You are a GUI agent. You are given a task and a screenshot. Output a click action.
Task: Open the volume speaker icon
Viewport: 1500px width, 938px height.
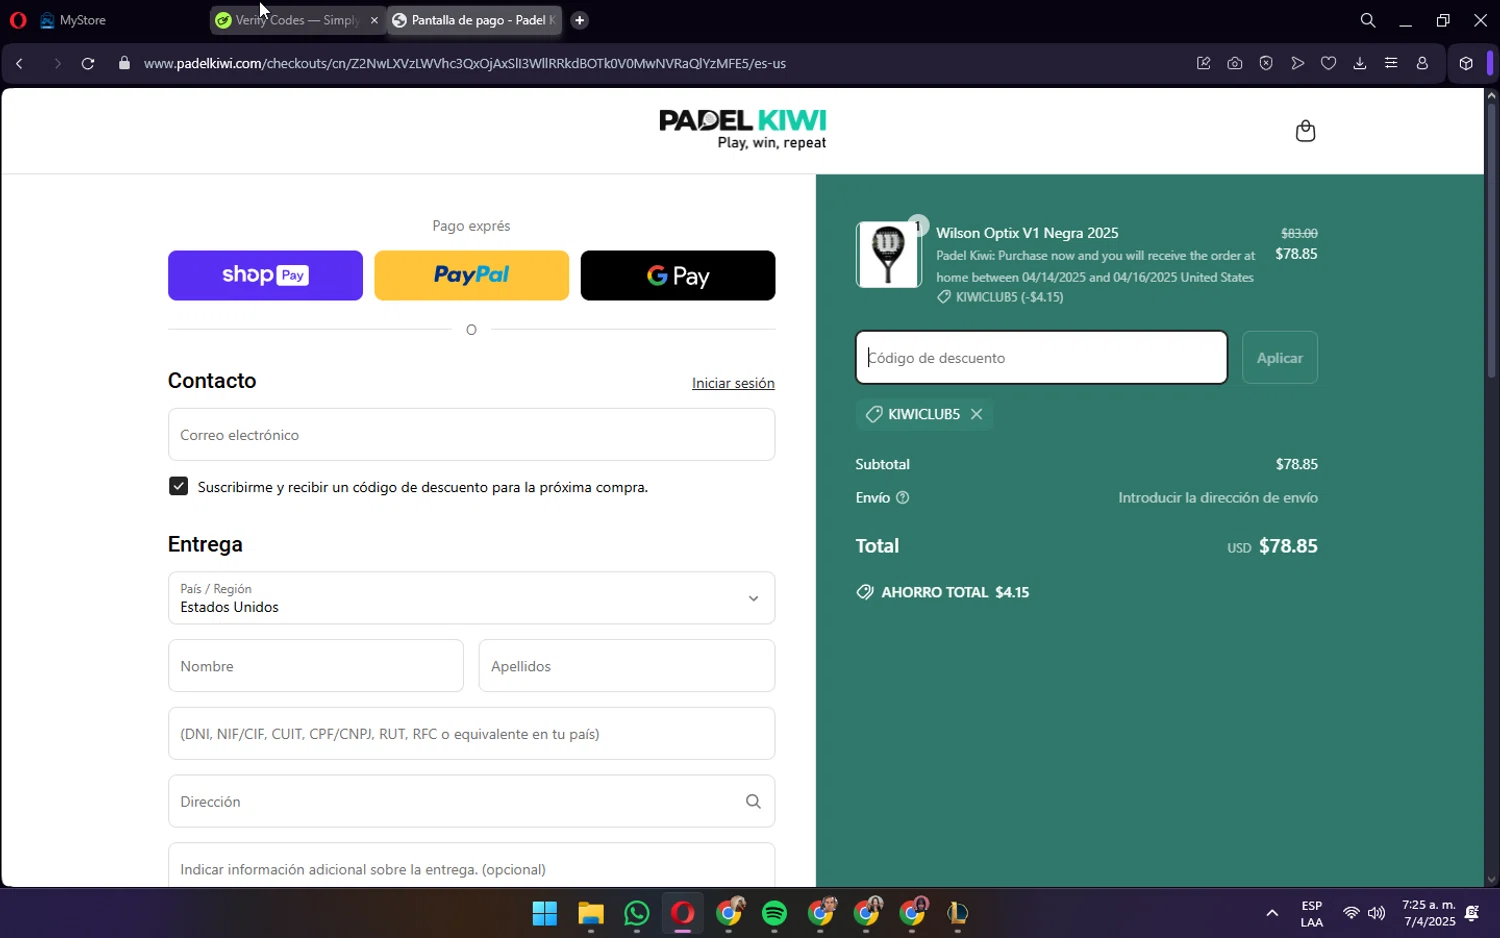click(1377, 913)
